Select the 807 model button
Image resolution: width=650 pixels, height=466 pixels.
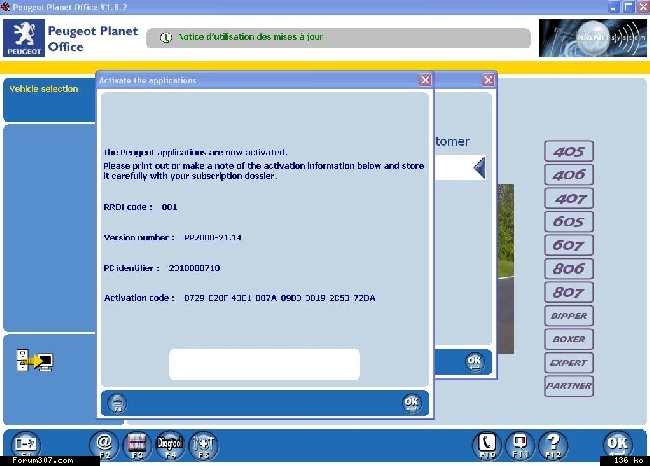tap(569, 292)
